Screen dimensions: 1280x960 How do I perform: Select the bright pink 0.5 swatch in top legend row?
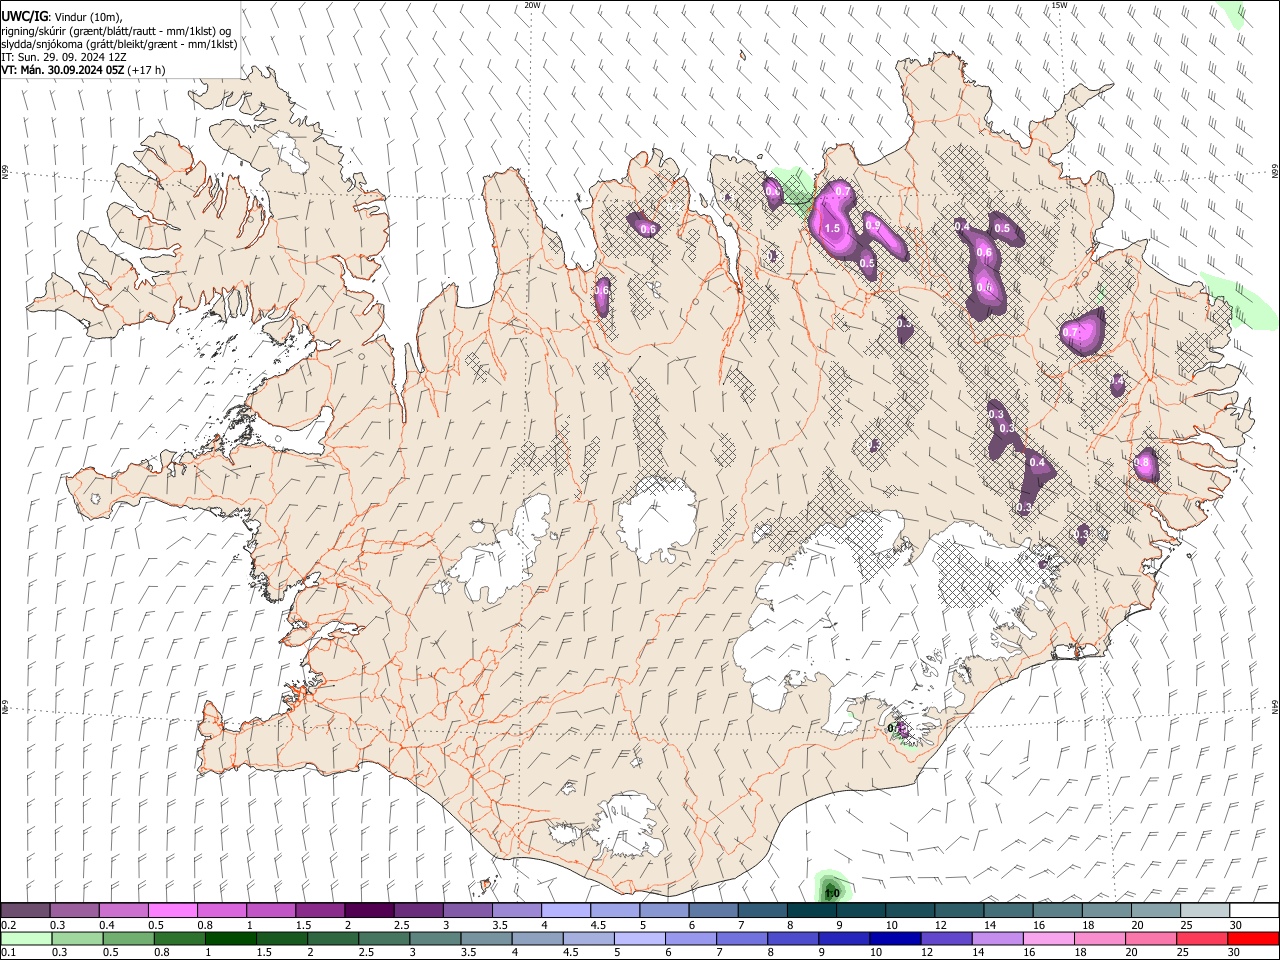coord(172,911)
